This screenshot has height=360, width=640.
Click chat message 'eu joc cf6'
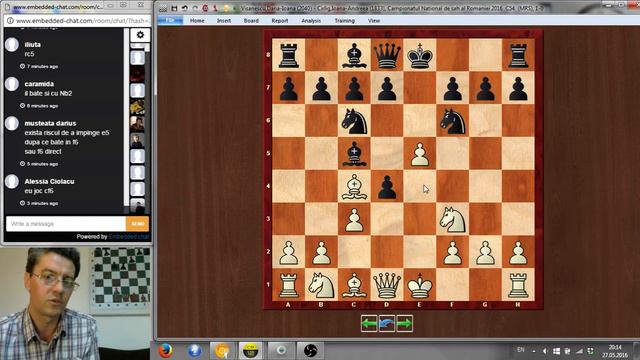39,191
